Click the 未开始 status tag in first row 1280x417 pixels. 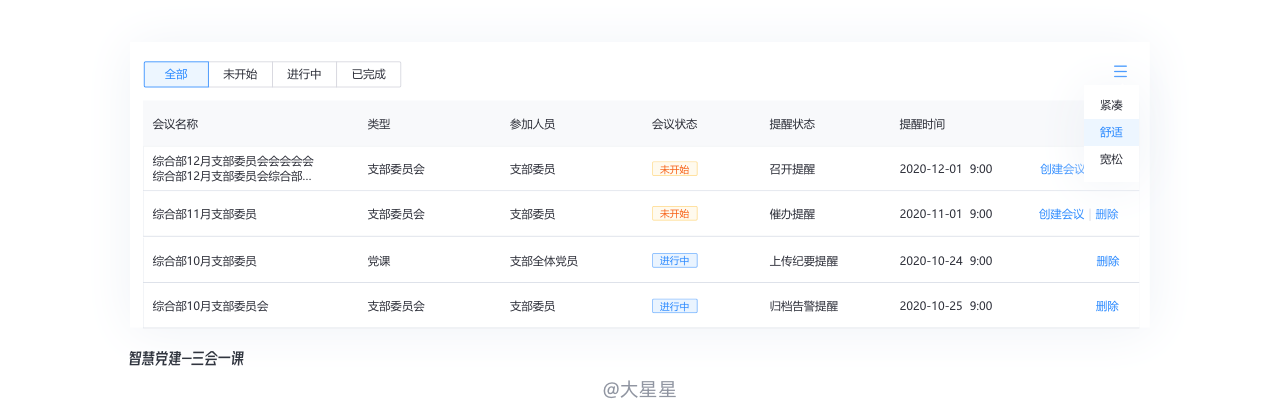(674, 169)
